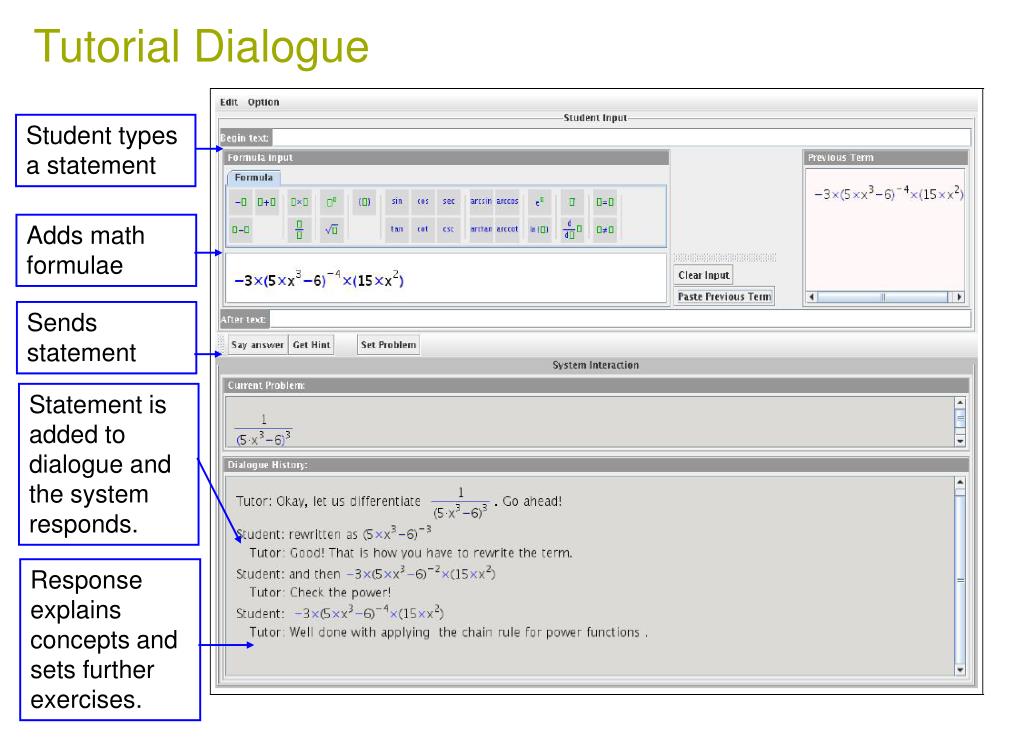This screenshot has height=740, width=1024.
Task: Open the Option menu
Action: pos(263,102)
